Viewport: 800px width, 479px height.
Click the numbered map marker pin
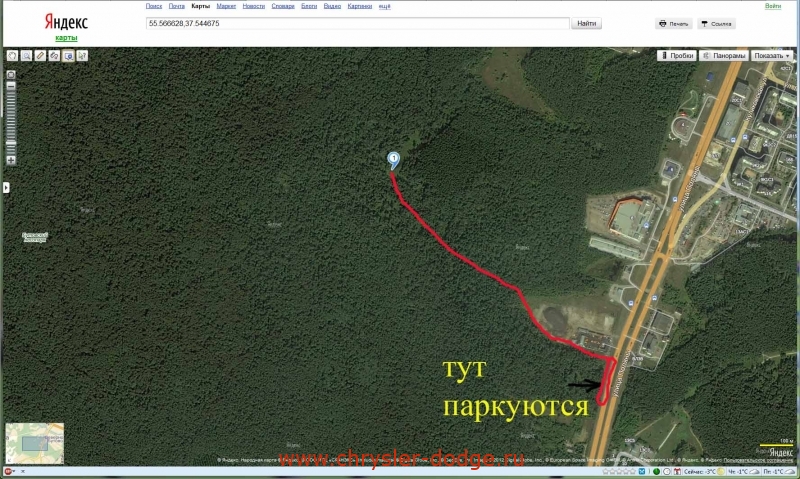tap(394, 160)
